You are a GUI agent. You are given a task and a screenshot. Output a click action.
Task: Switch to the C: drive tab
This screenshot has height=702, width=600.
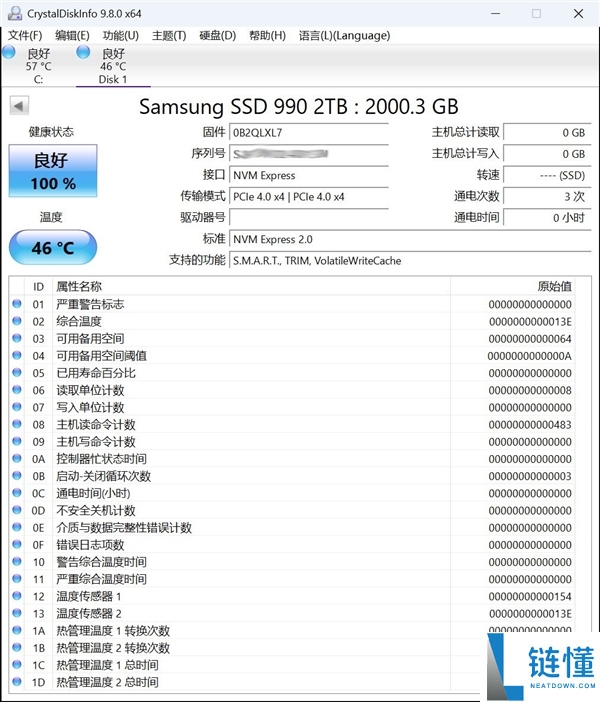(39, 66)
